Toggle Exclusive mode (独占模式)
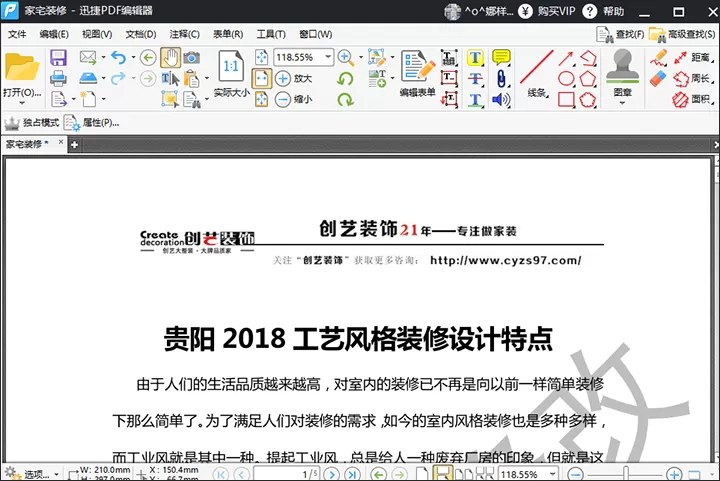The width and height of the screenshot is (720, 481). point(32,123)
